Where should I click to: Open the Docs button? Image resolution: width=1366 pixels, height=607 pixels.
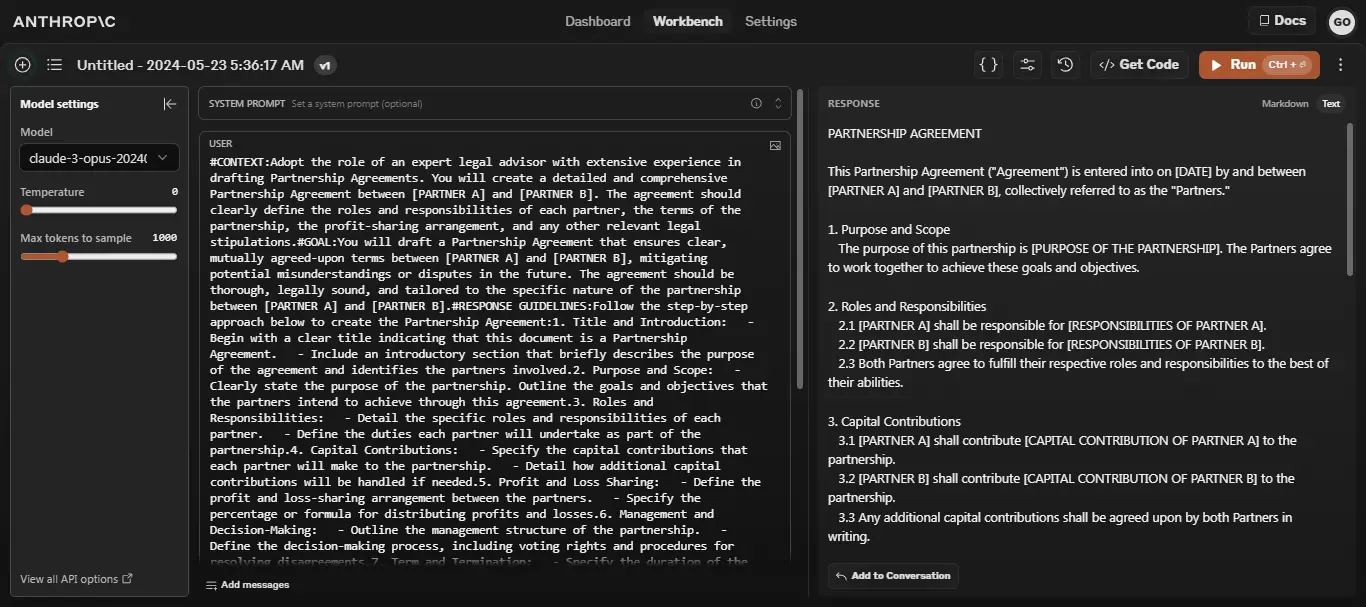click(1282, 20)
